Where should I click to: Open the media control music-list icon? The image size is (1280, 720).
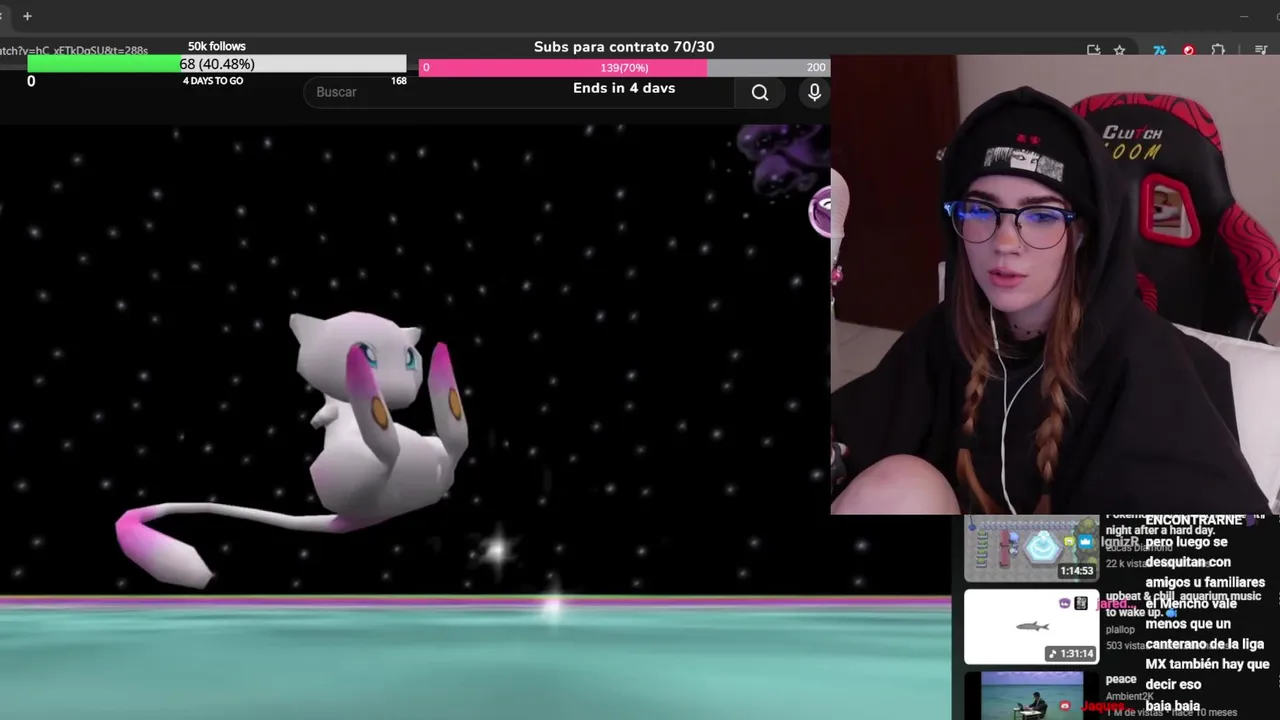[x=1260, y=50]
